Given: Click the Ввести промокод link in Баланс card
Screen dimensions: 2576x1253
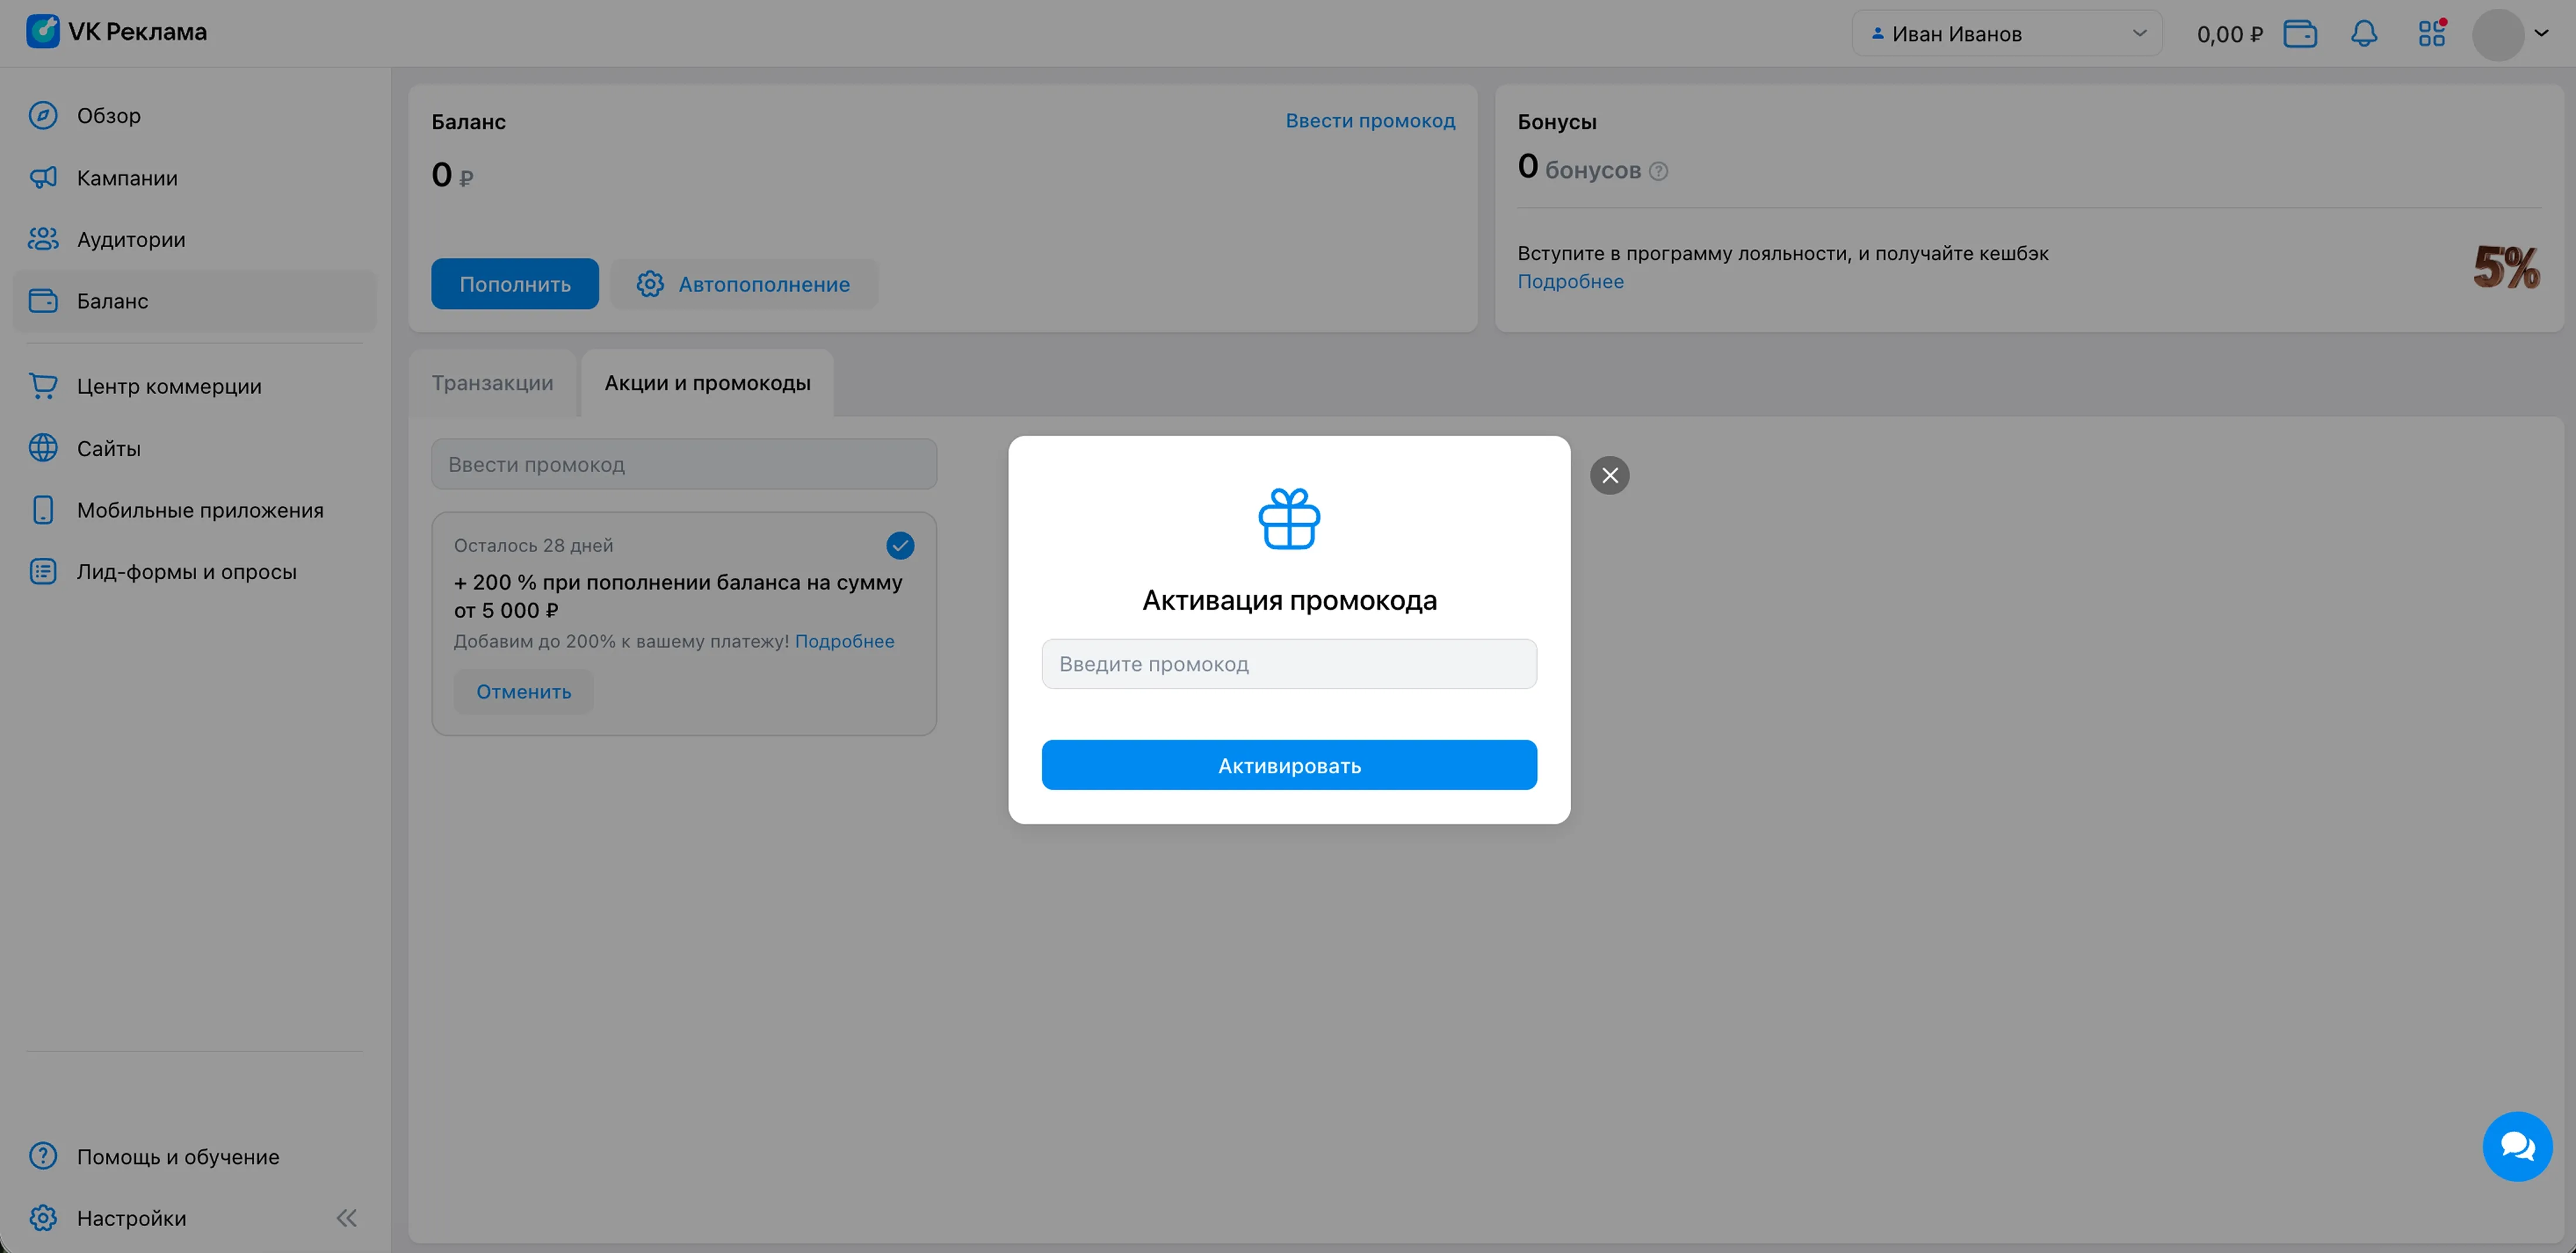Looking at the screenshot, I should click(1370, 121).
